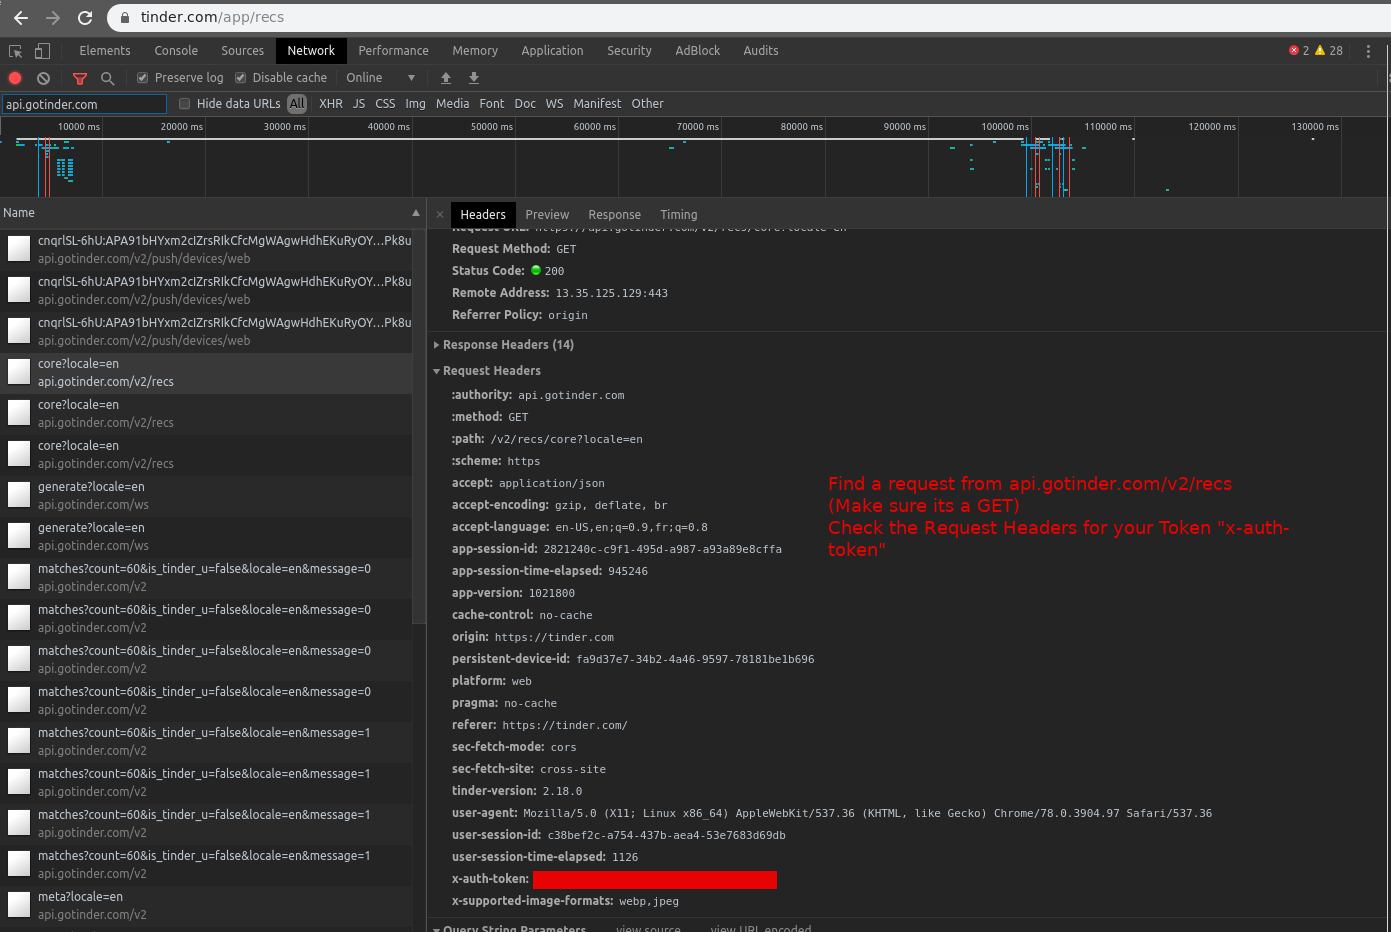Screen dimensions: 1391x932
Task: Filter requests by XHR type
Action: (331, 104)
